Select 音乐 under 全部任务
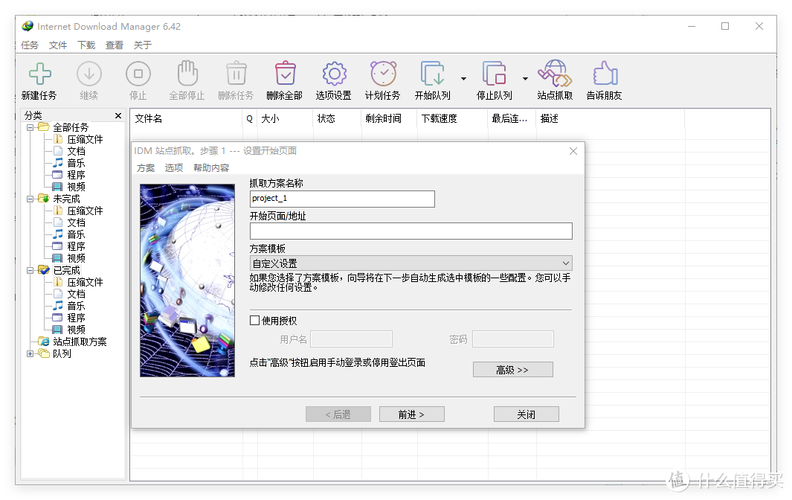This screenshot has height=500, width=792. pos(76,163)
